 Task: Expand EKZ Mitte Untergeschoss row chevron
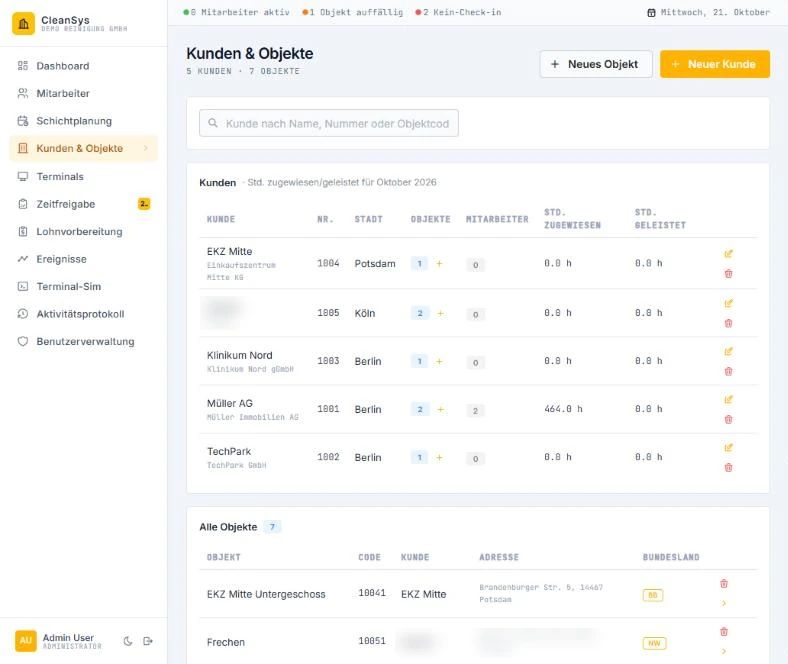click(724, 603)
